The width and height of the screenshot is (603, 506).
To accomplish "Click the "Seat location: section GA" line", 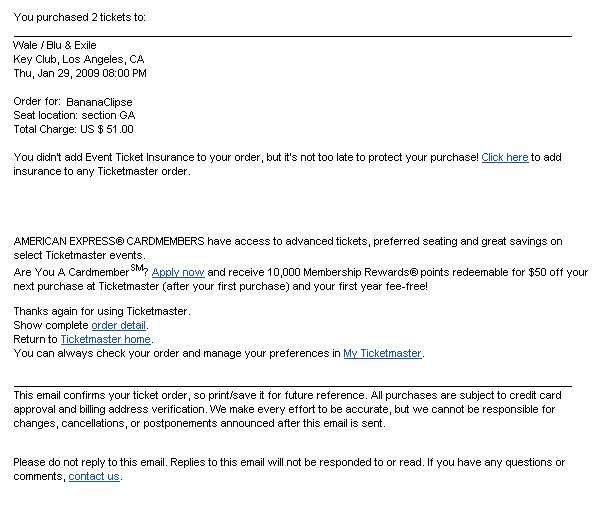I will 74,116.
